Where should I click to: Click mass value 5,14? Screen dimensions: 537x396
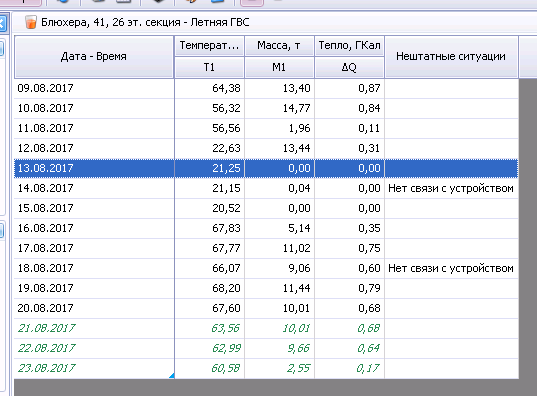[x=299, y=228]
